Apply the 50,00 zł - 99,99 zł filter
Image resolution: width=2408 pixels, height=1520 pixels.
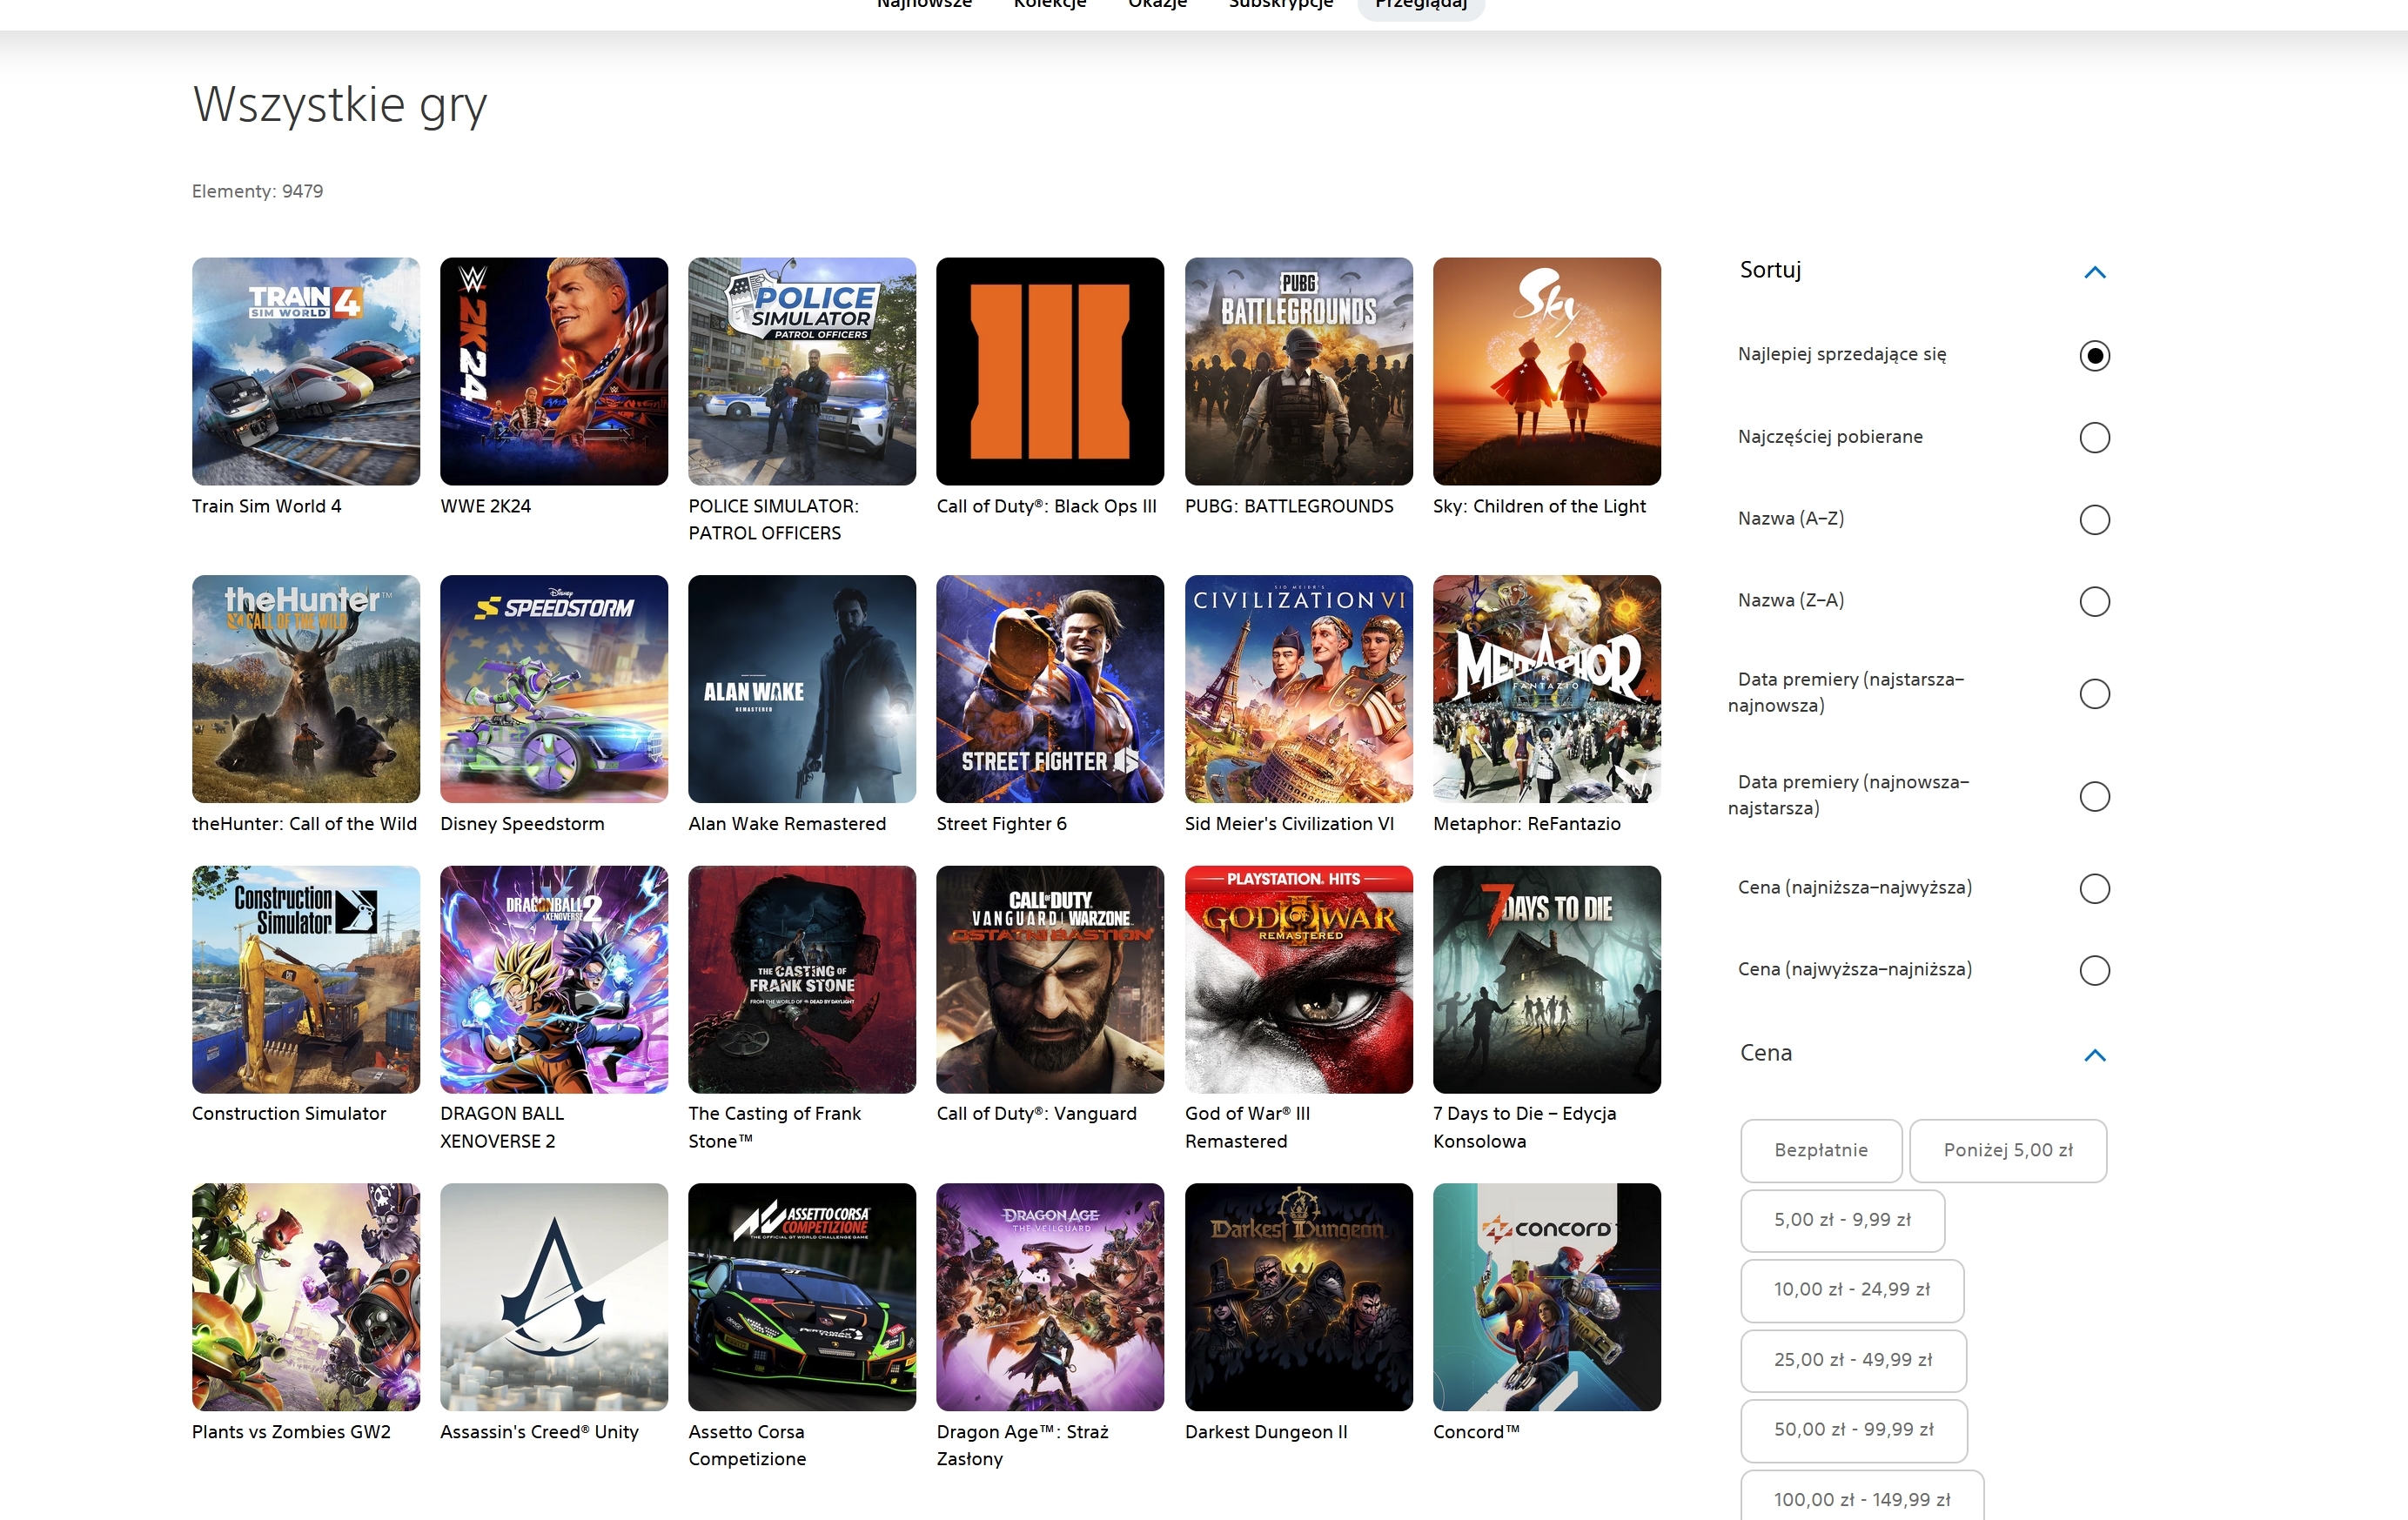click(1853, 1429)
